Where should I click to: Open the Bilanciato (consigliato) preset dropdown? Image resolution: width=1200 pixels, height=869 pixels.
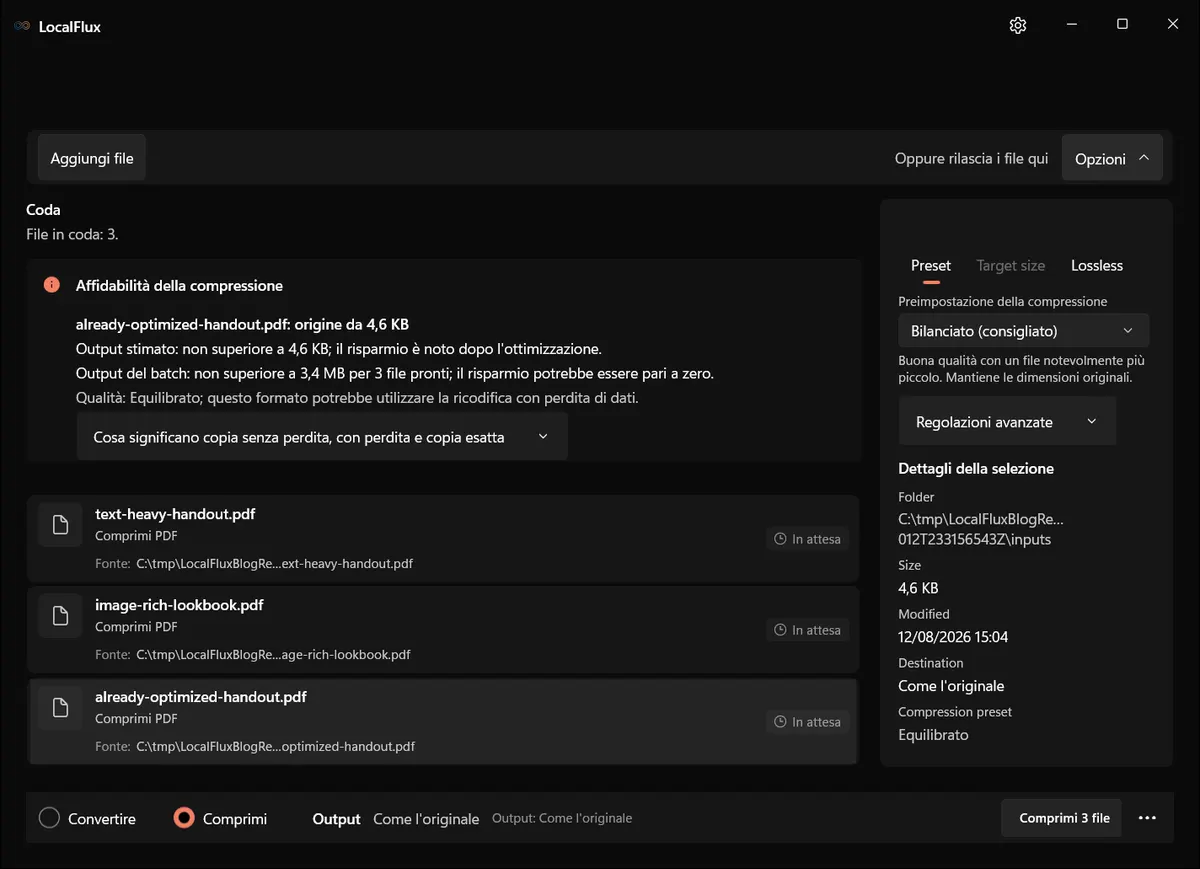point(1024,331)
